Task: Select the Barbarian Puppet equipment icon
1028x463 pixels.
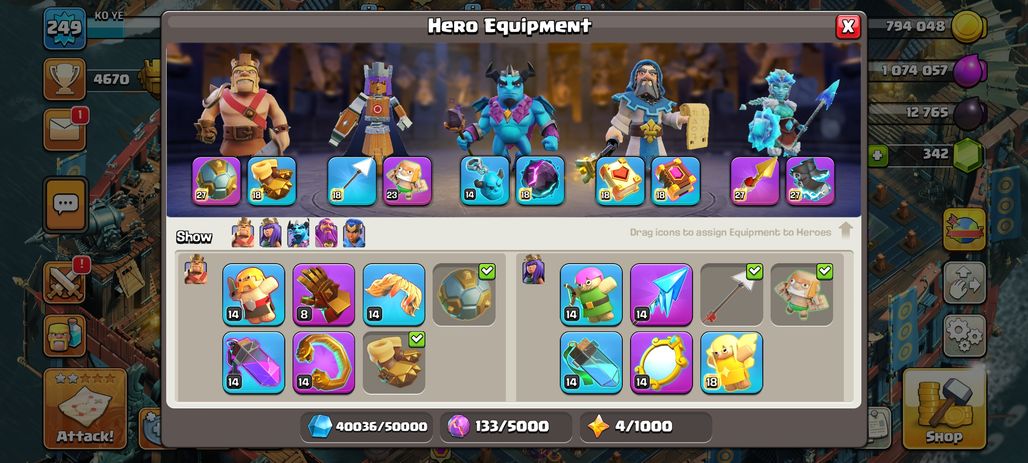Action: tap(253, 294)
